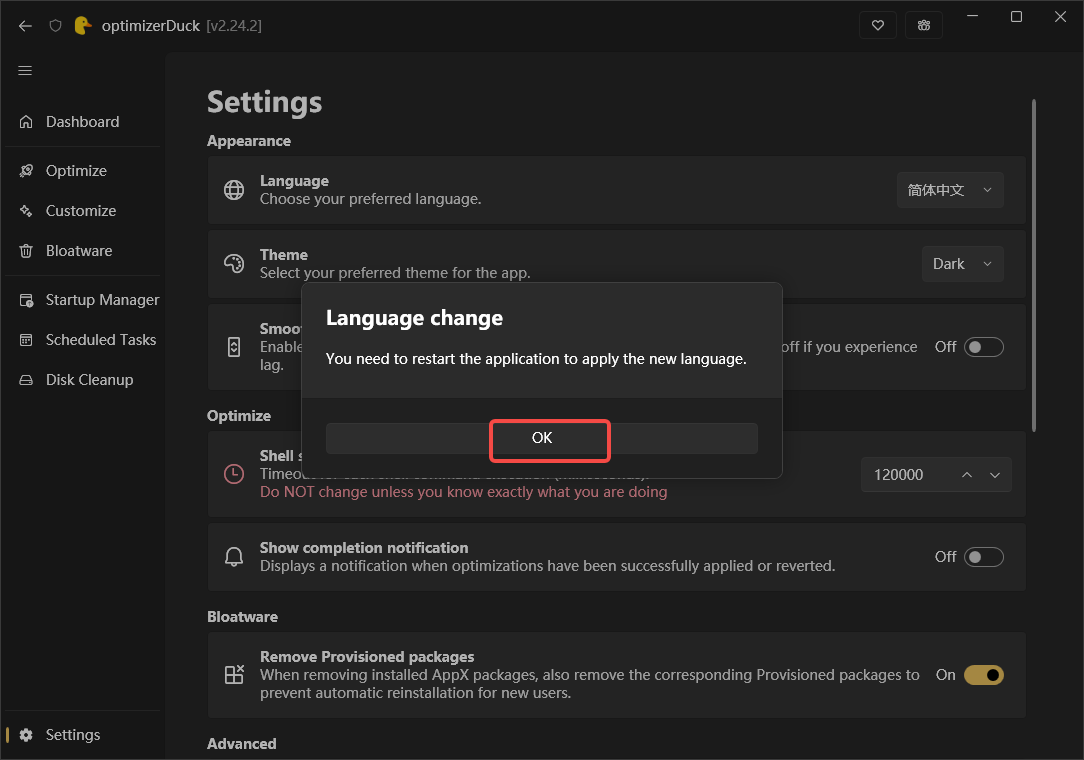Click the optimizerDuck duck logo
Viewport: 1084px width, 760px height.
click(x=83, y=26)
